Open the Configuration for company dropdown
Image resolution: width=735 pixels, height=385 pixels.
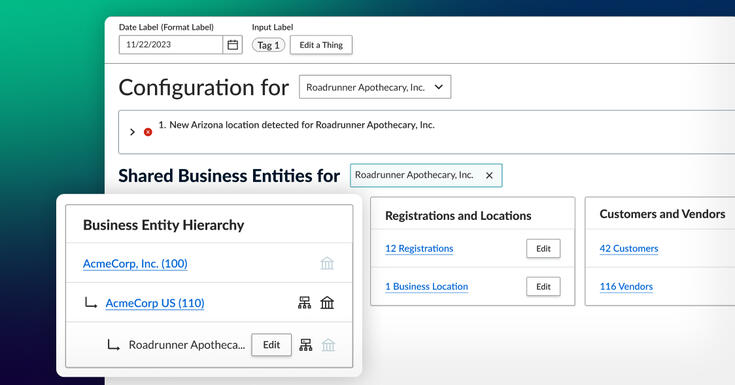[375, 87]
